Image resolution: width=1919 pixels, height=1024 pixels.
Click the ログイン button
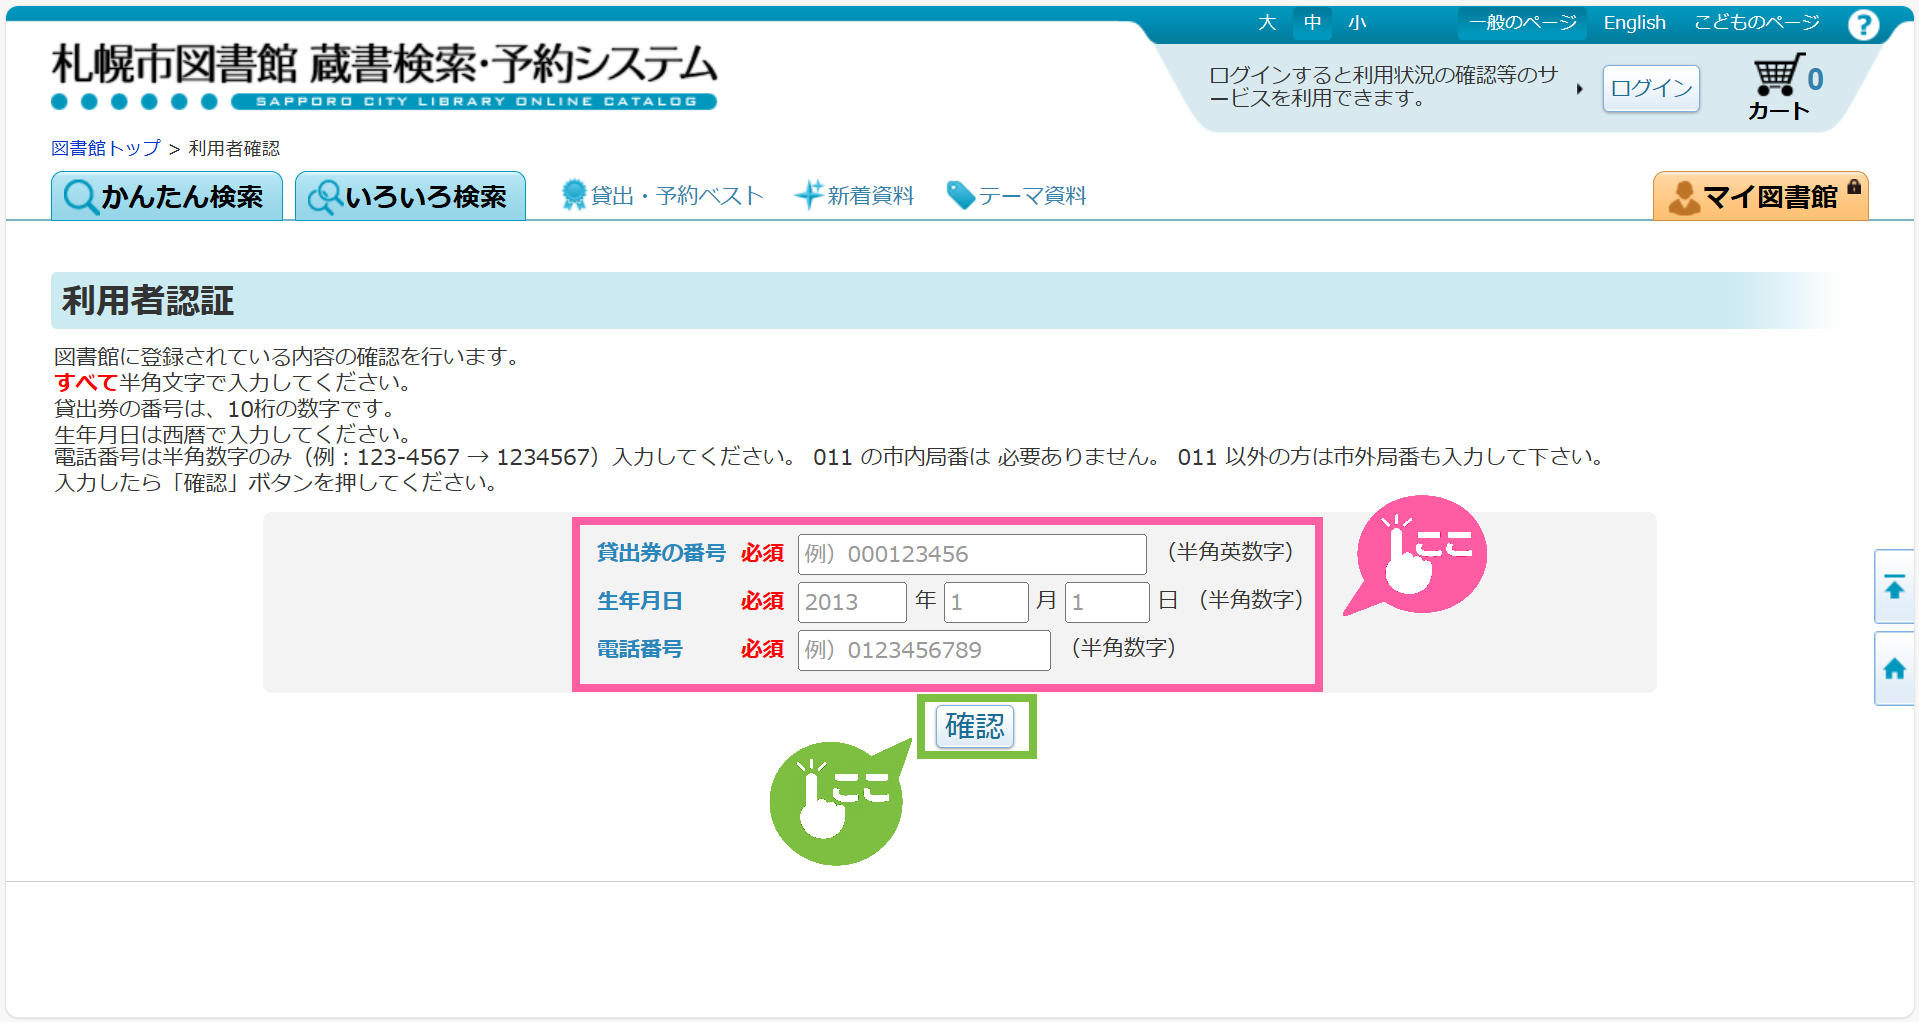coord(1651,88)
